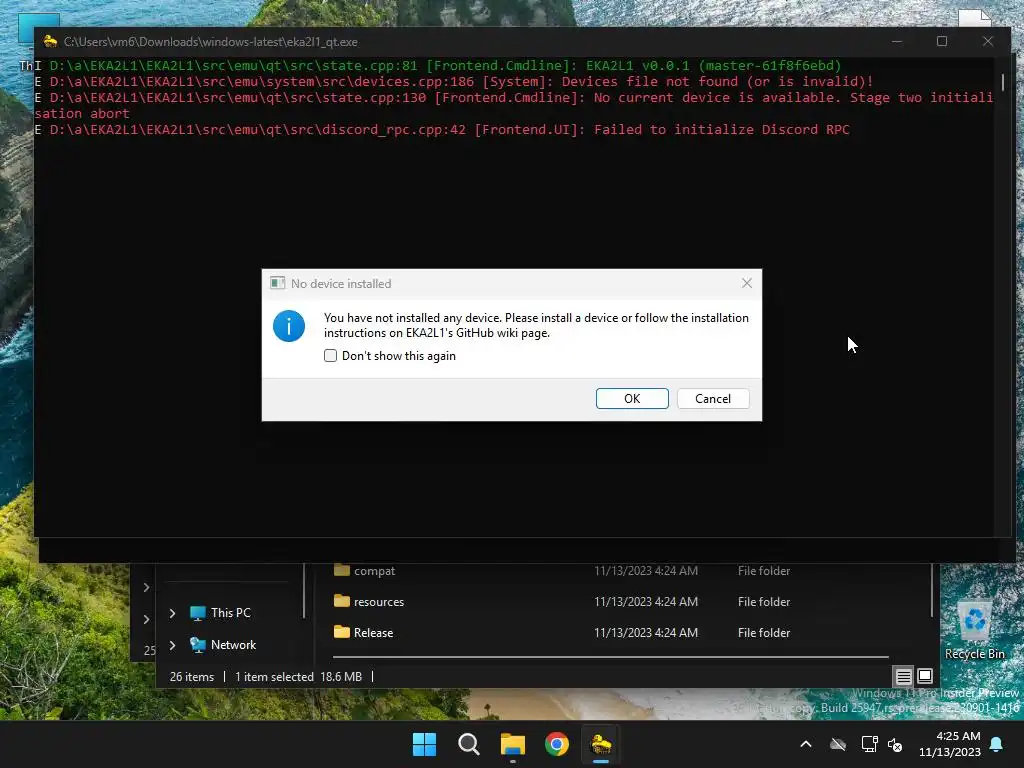
Task: Open the clock and date flyout
Action: click(950, 744)
